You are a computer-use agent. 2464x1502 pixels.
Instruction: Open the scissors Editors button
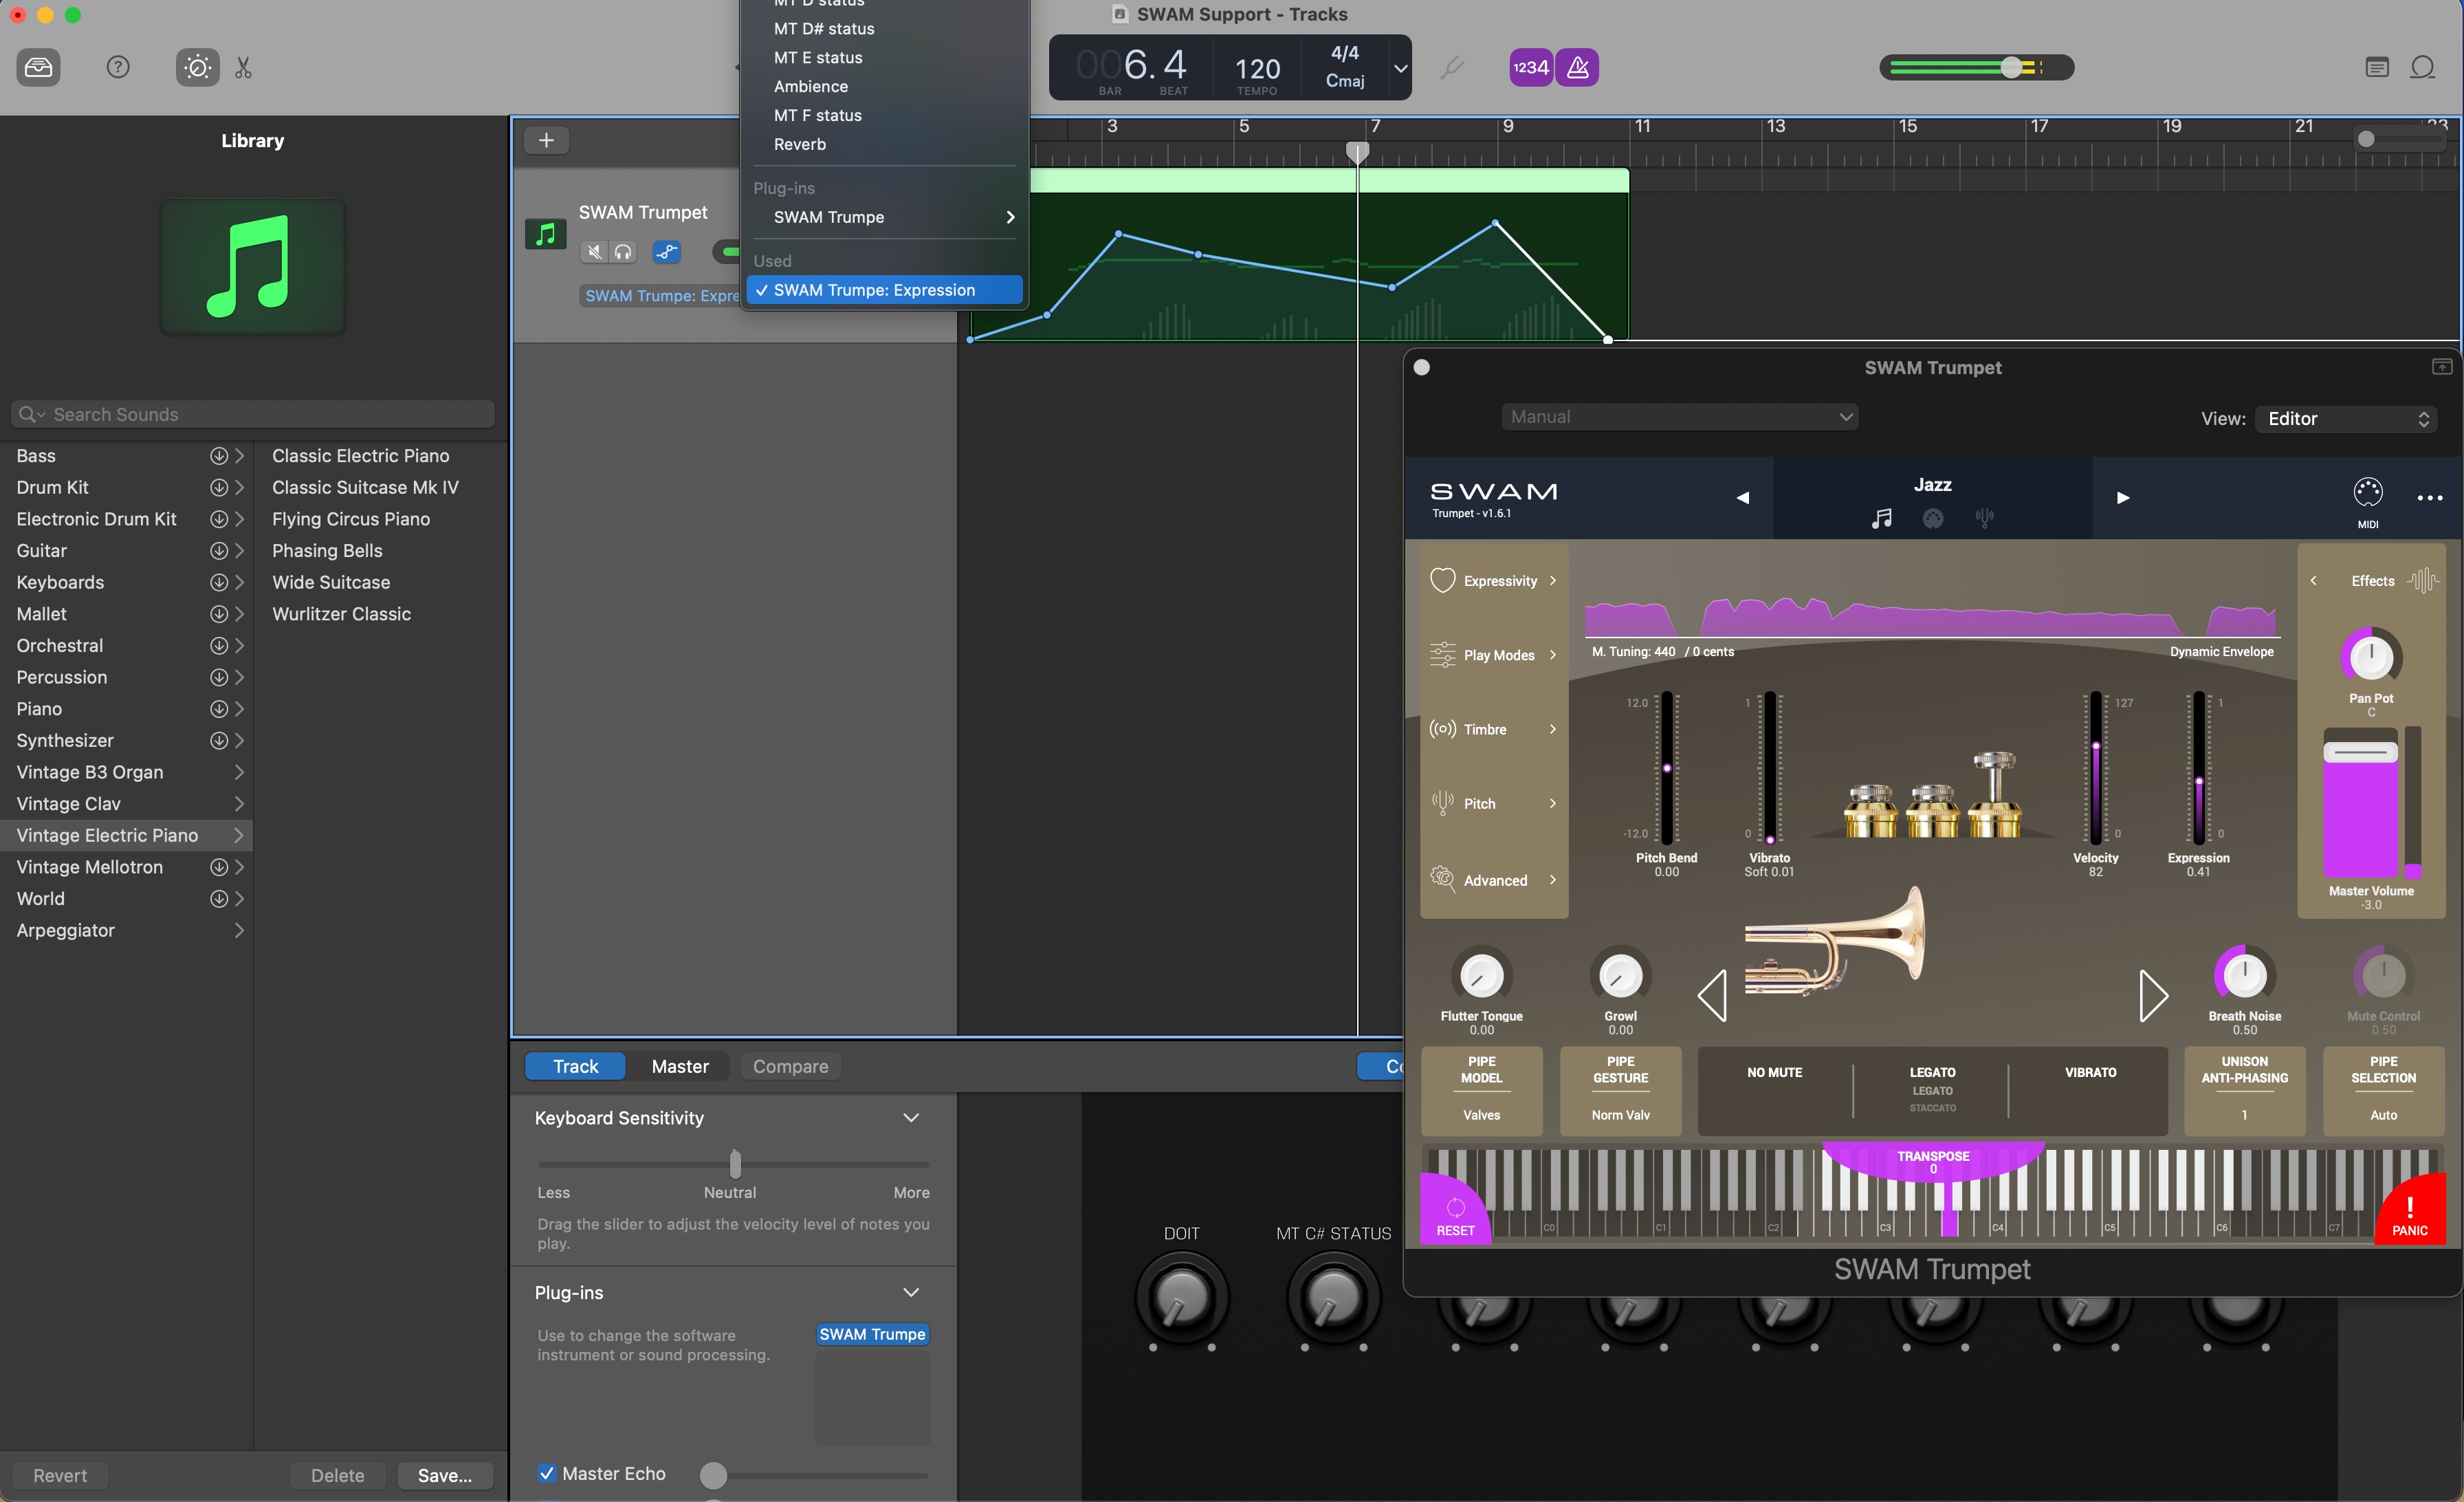coord(243,67)
